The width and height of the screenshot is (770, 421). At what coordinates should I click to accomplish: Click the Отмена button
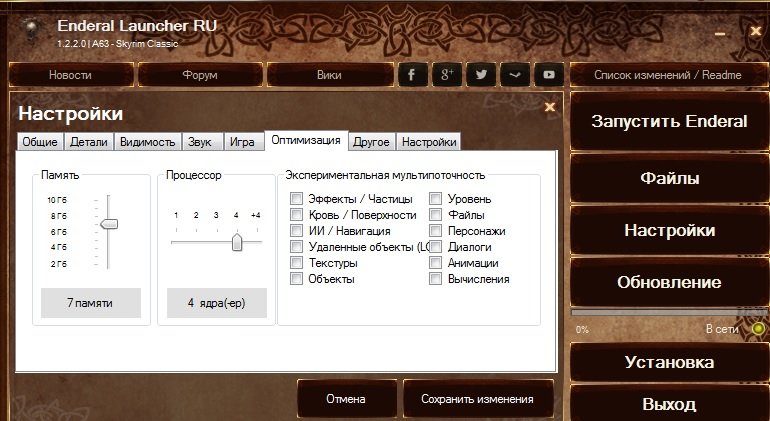click(x=346, y=399)
